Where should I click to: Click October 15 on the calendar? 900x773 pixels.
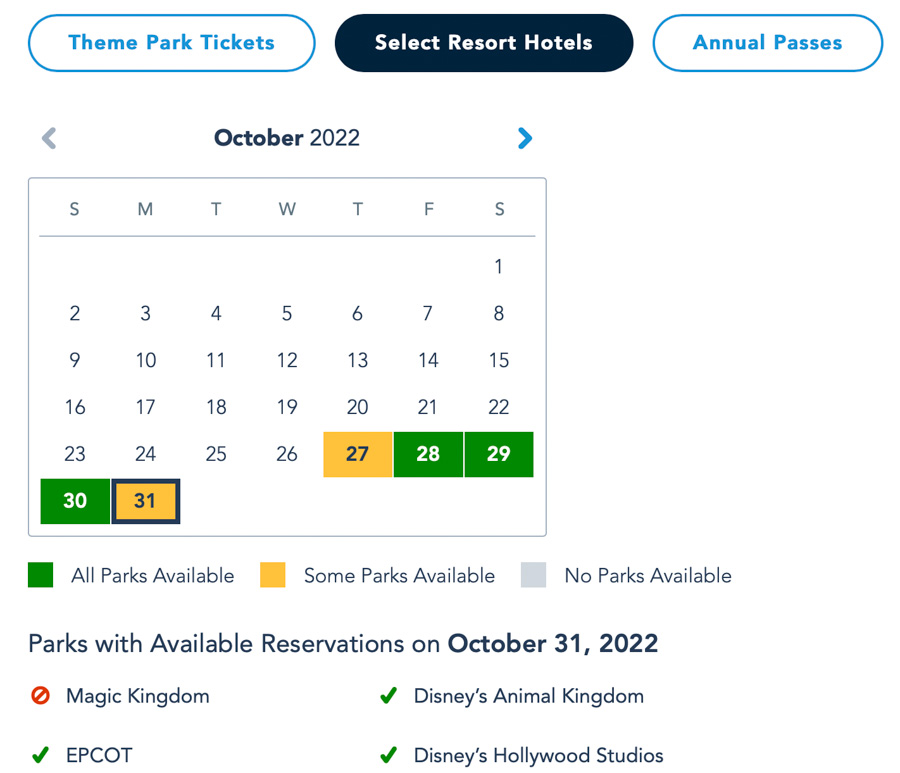tap(498, 360)
